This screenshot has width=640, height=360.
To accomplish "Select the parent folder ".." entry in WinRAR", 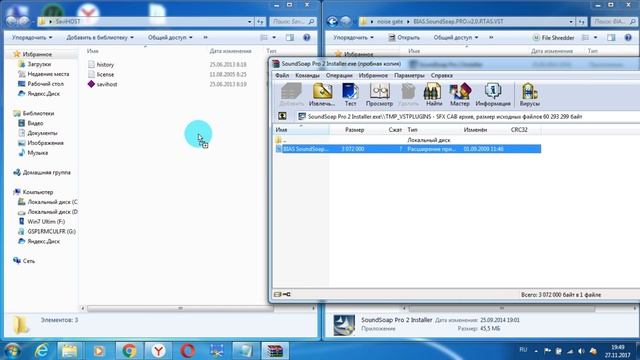I will click(282, 140).
